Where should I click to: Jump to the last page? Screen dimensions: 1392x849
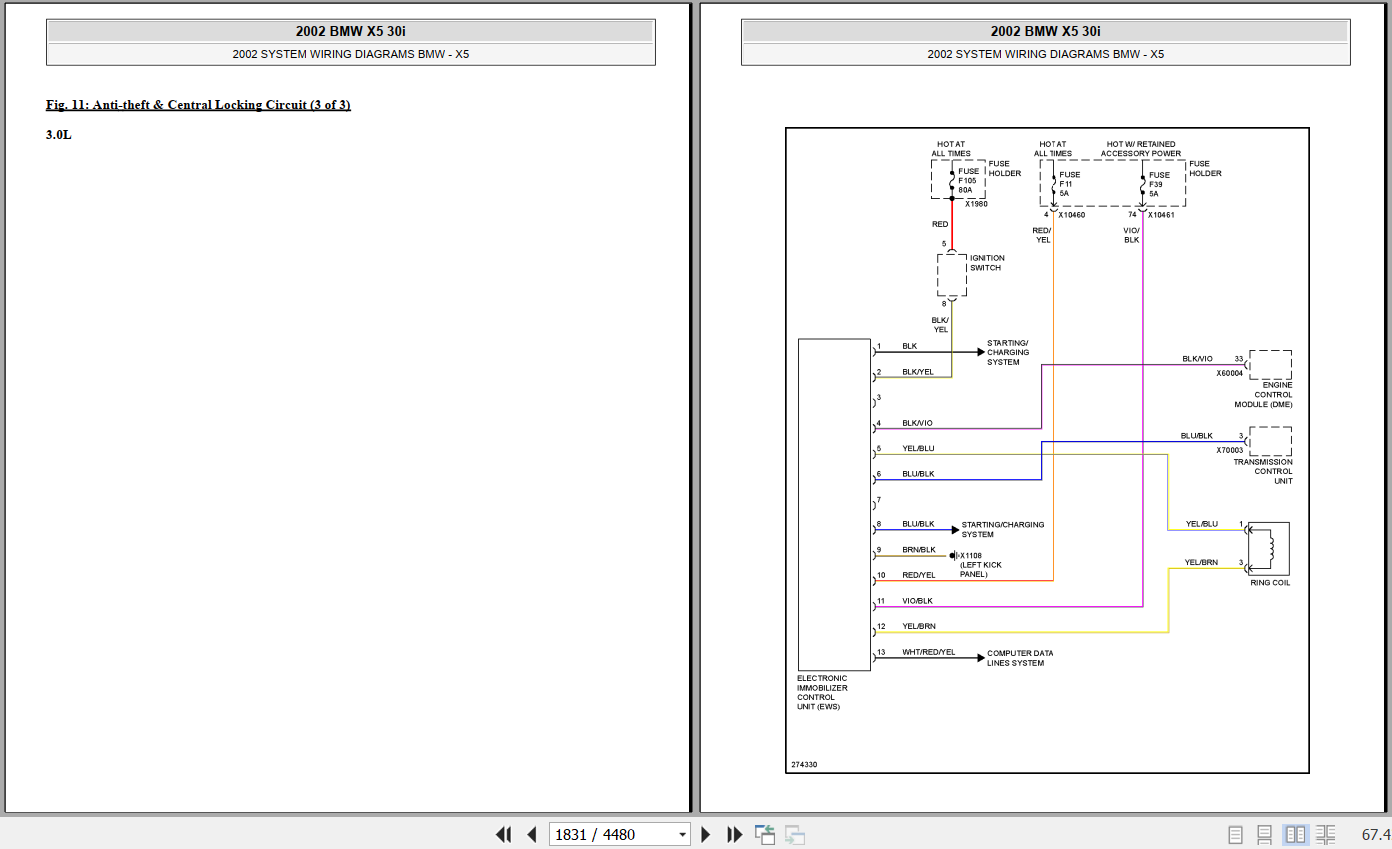coord(735,834)
